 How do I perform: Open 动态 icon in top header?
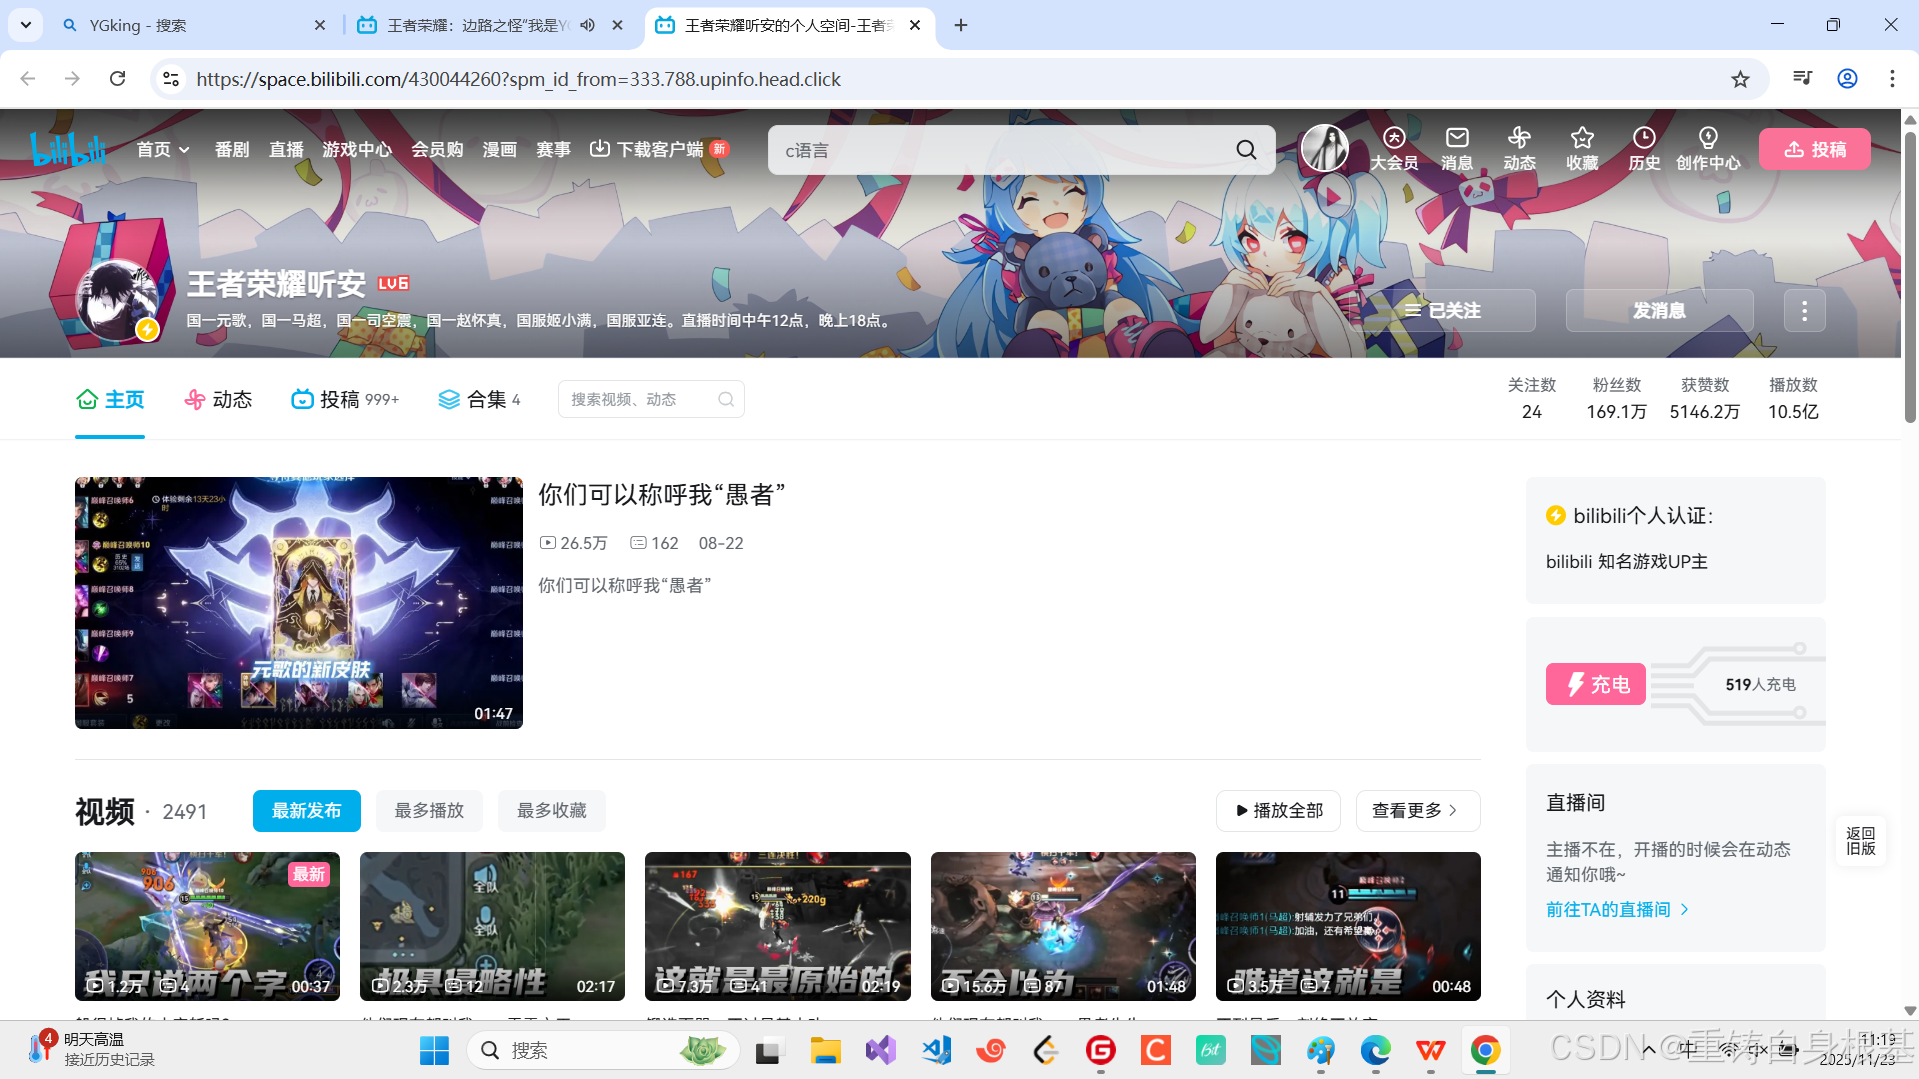point(1519,149)
